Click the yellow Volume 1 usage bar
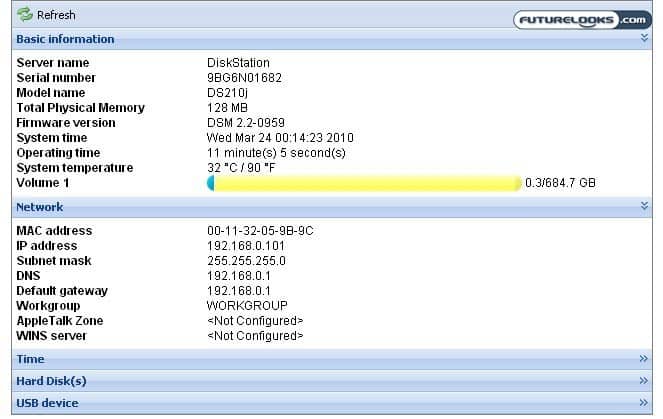Image resolution: width=663 pixels, height=419 pixels. click(x=364, y=183)
